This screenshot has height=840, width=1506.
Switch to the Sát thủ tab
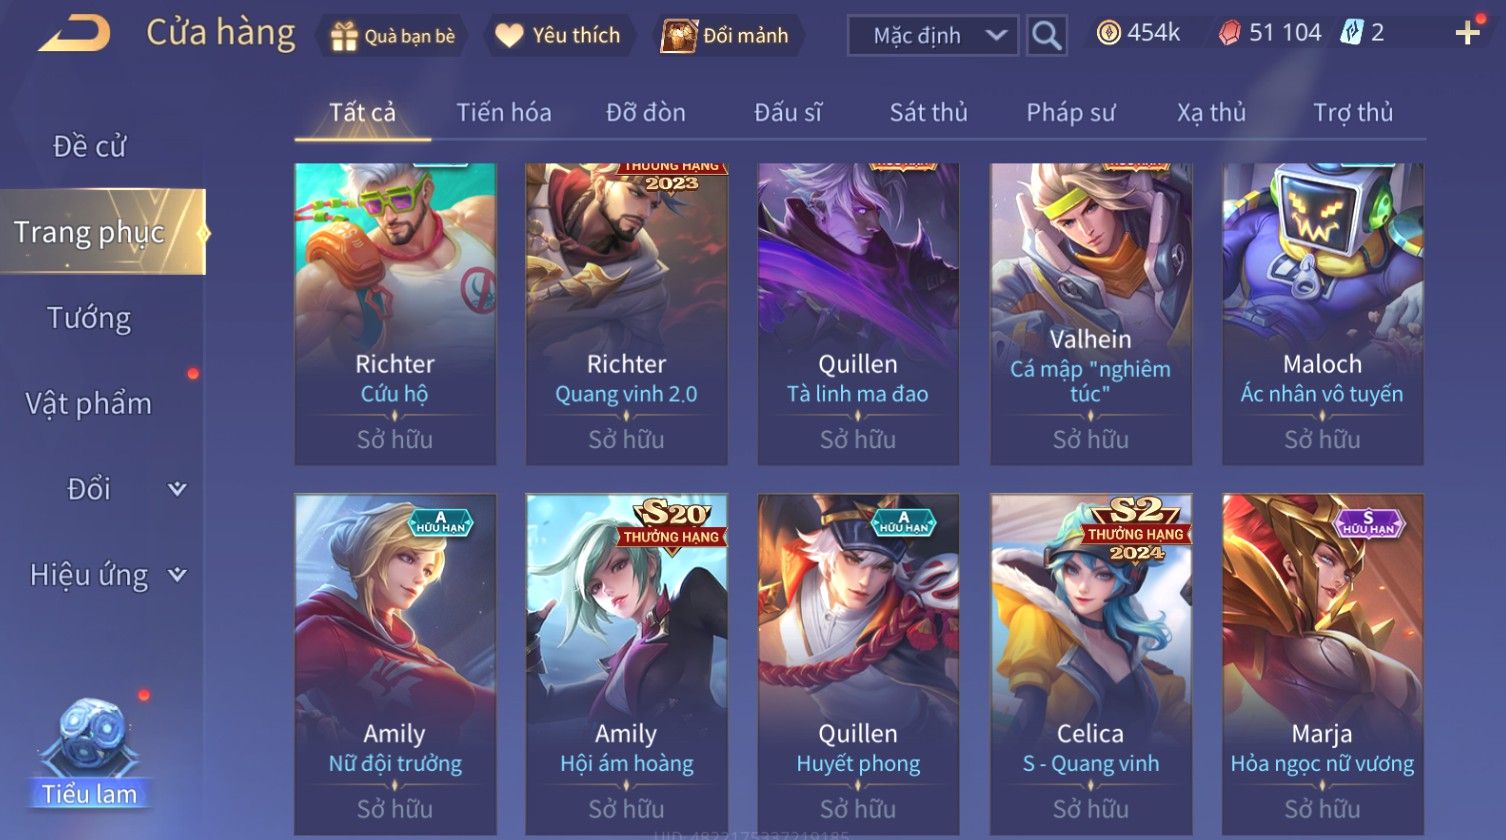click(928, 112)
